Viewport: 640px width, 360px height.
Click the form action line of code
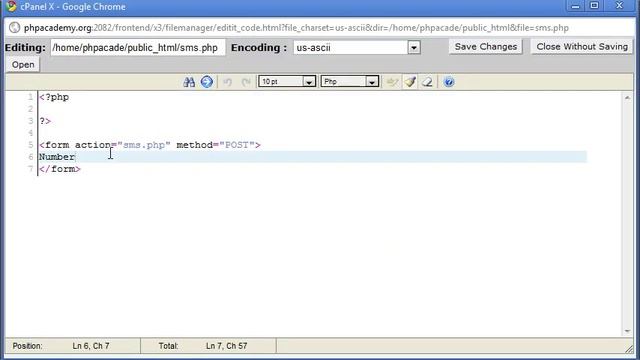click(150, 145)
